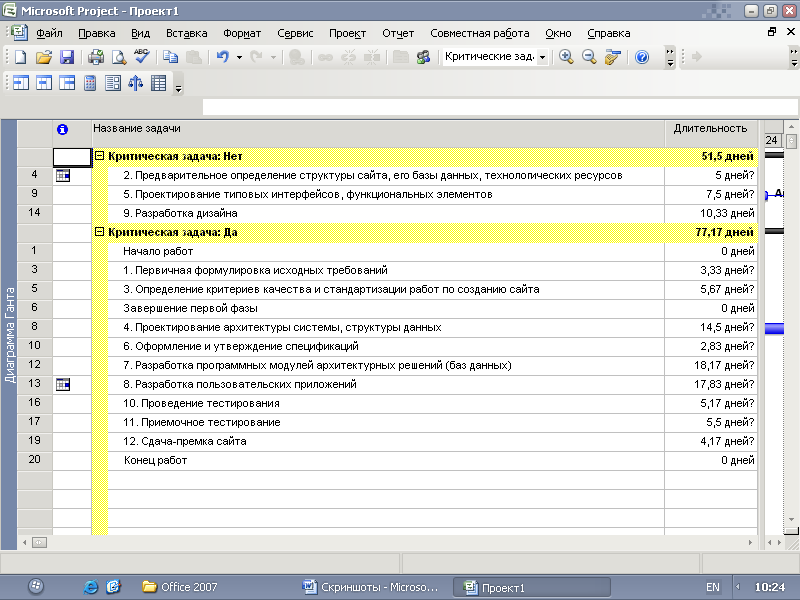
Task: Click second view-layout icon on second toolbar
Action: (x=44, y=83)
